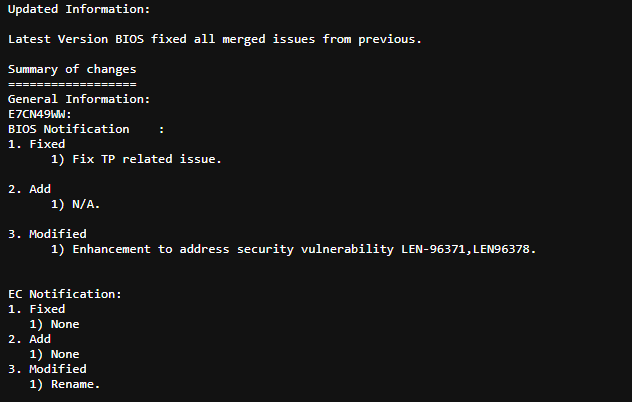Click '3. Modified' under BIOS Notification
Image resolution: width=632 pixels, height=402 pixels.
point(47,234)
